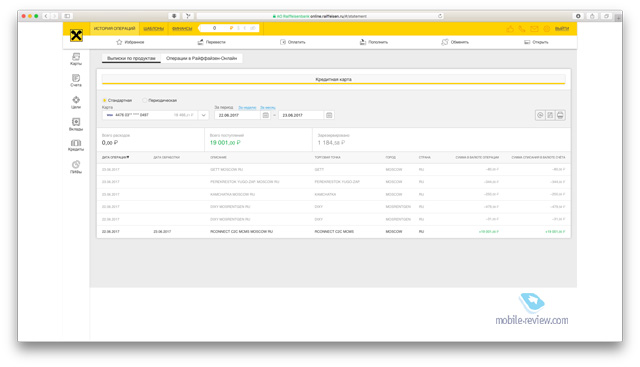Export statement to file icon
The height and width of the screenshot is (367, 640).
pyautogui.click(x=550, y=115)
